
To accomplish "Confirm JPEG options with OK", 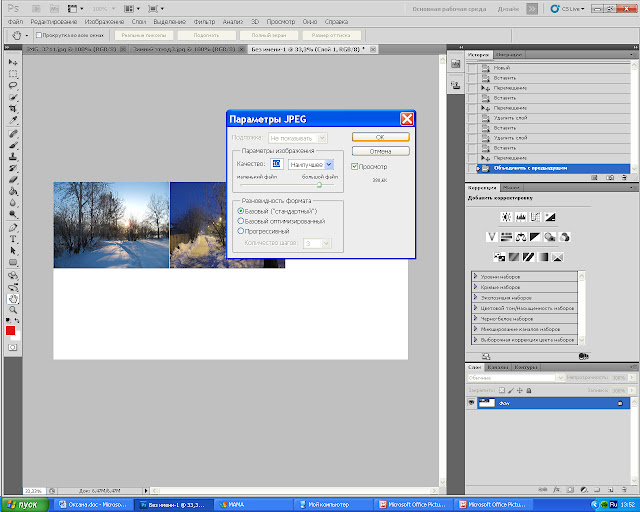I will click(x=380, y=137).
